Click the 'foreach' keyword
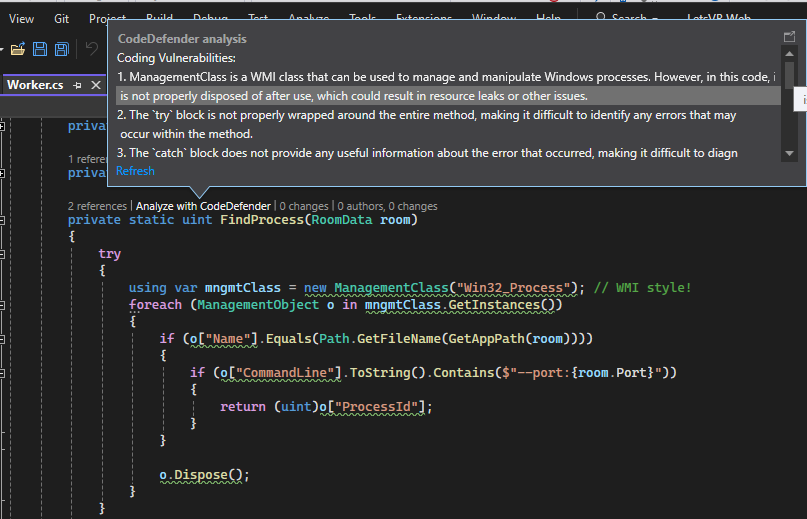807x519 pixels. 155,305
